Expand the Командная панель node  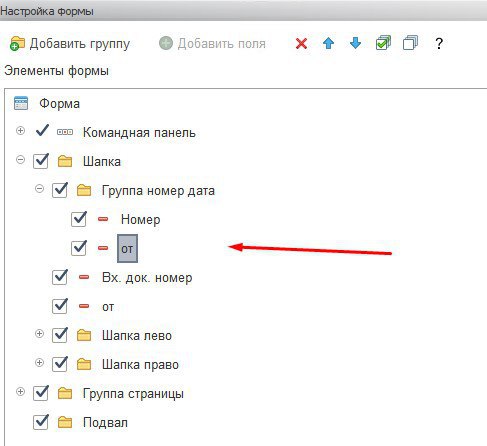pyautogui.click(x=20, y=131)
